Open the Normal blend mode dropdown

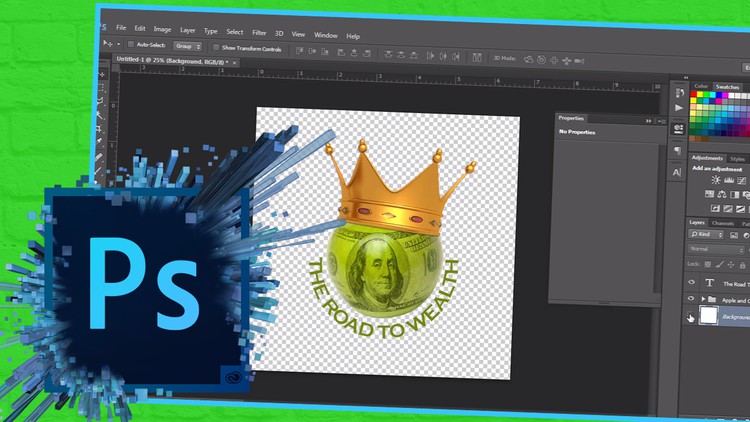tap(716, 249)
